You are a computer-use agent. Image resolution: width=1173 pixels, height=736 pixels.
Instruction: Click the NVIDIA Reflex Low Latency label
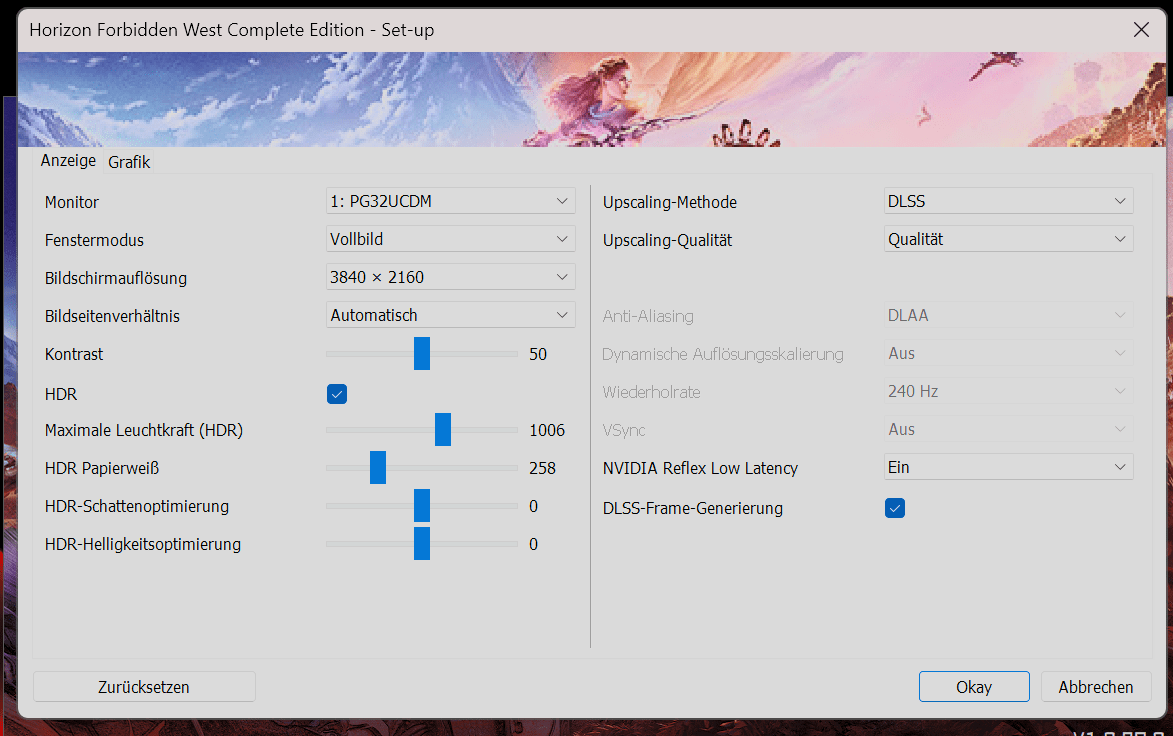click(700, 468)
